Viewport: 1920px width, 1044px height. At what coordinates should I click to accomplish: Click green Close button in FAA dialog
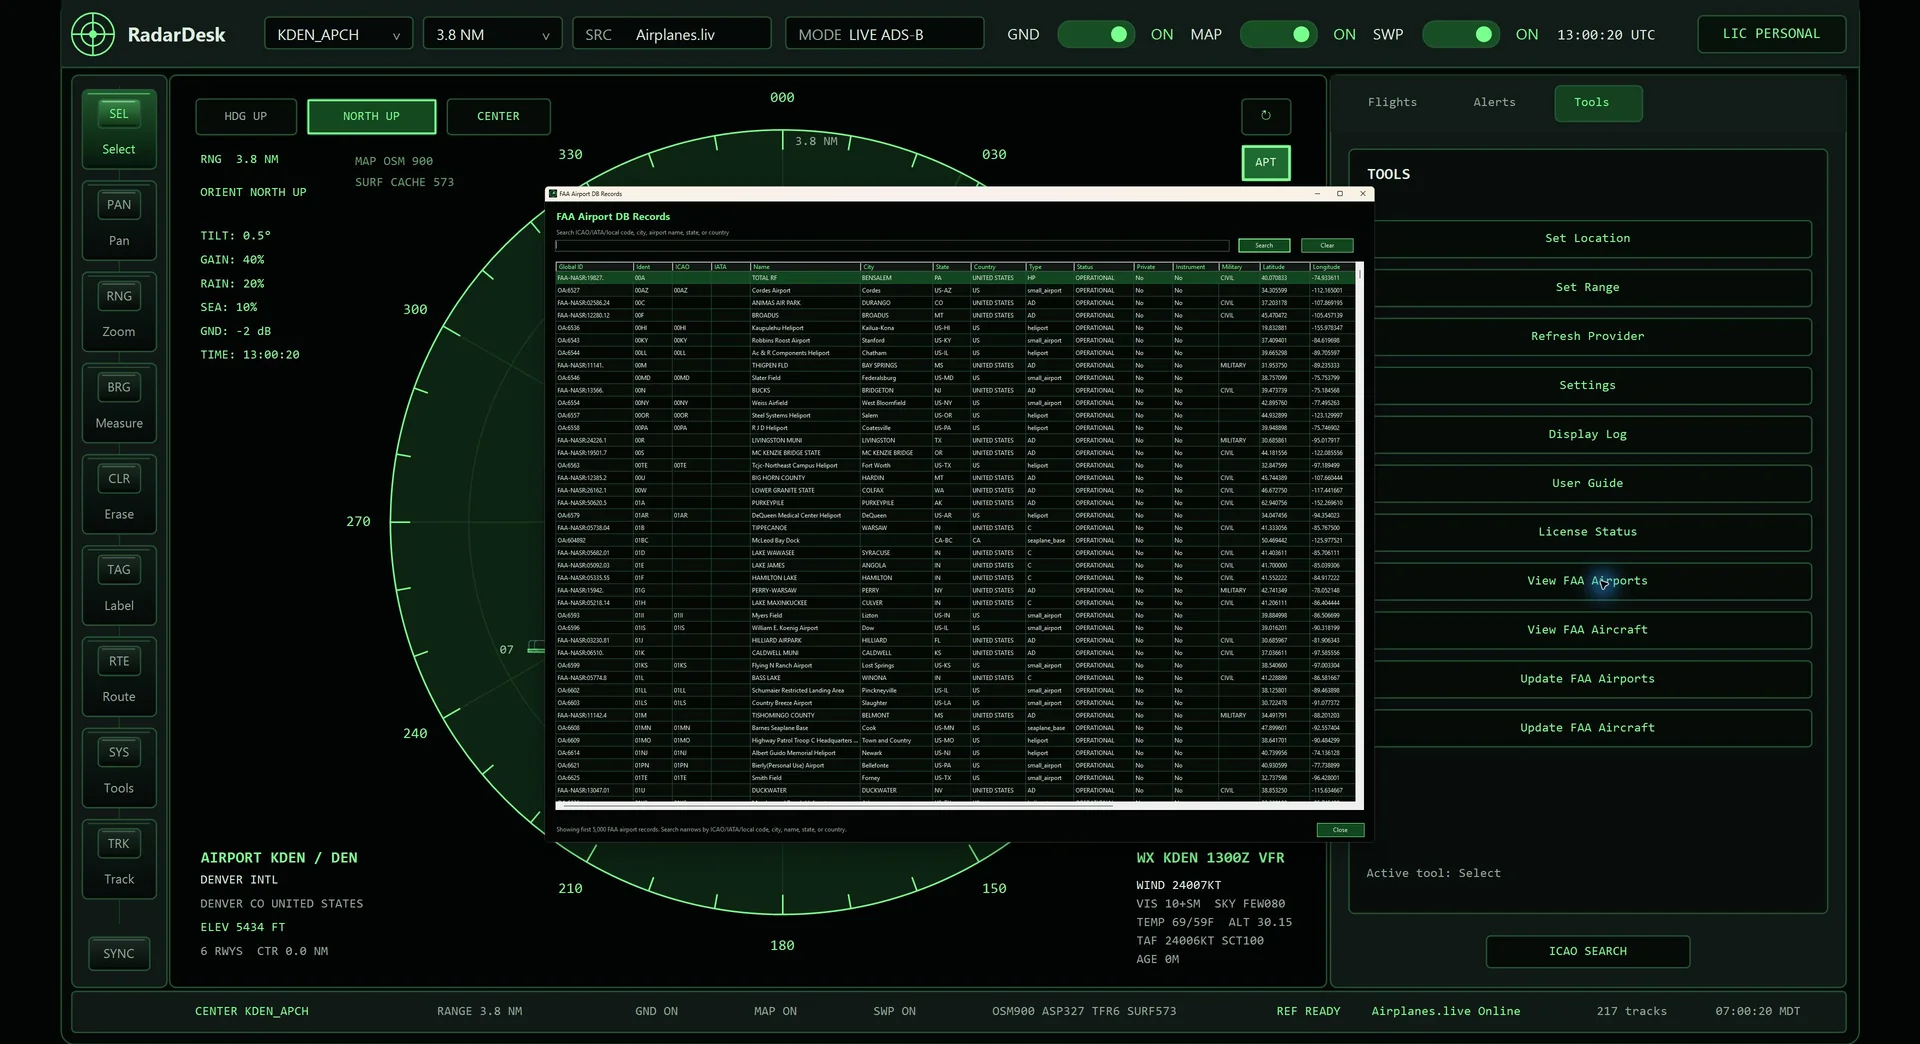(x=1340, y=830)
